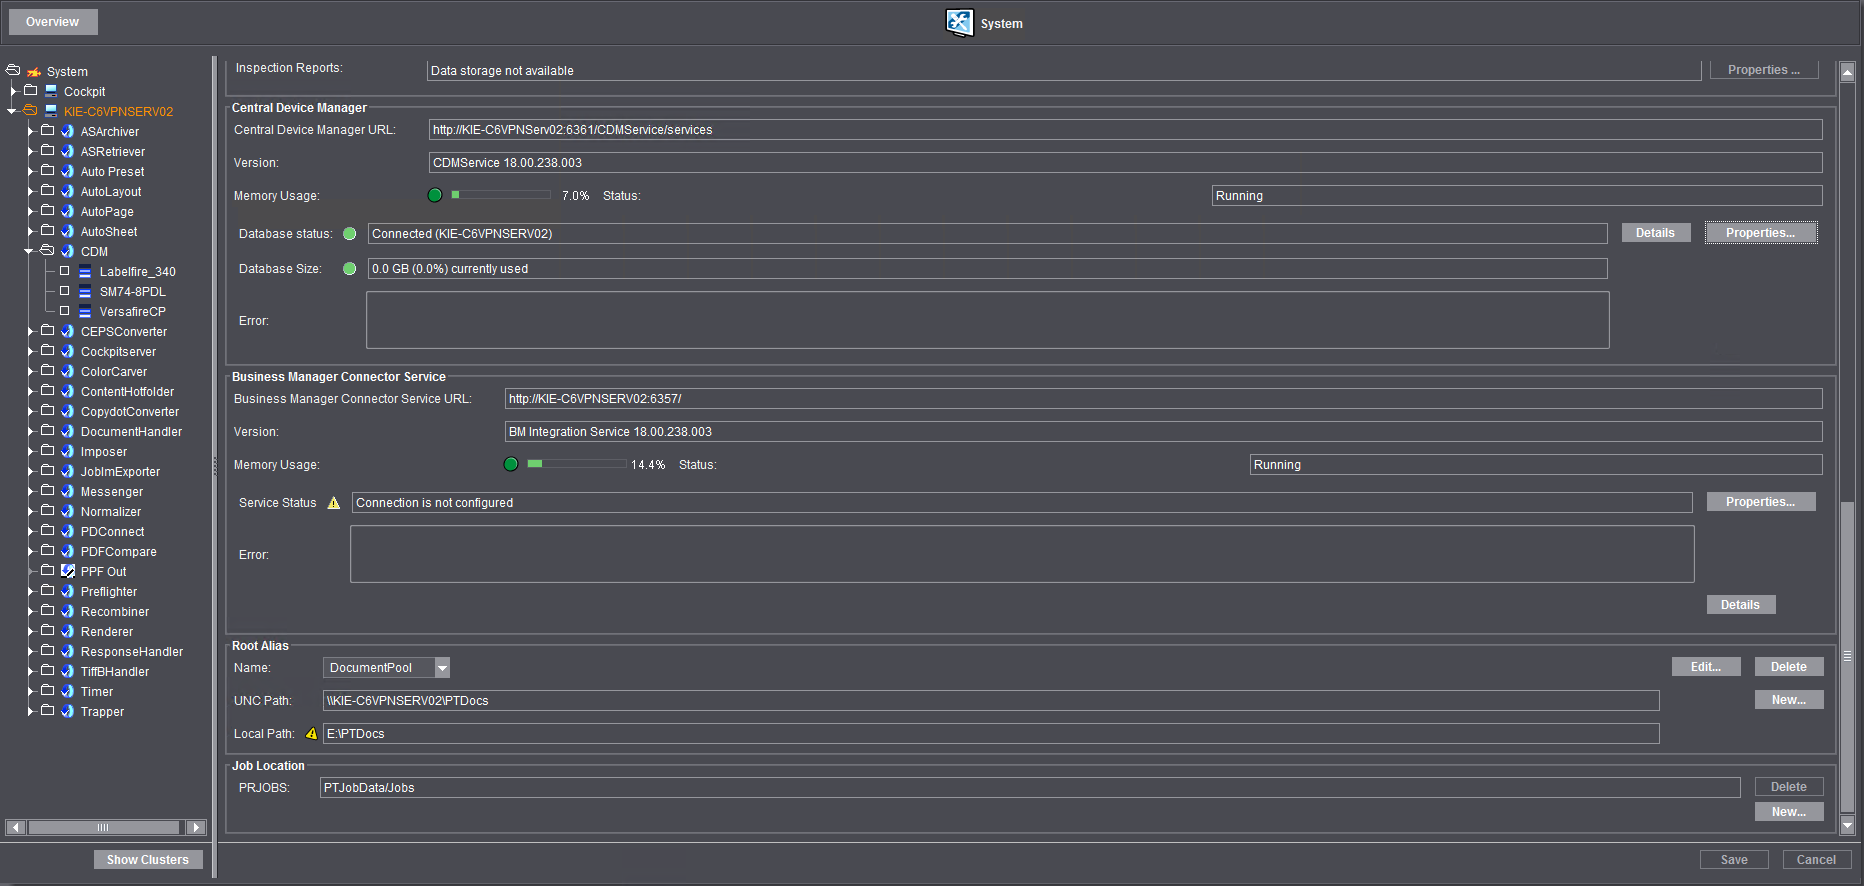The image size is (1864, 886).
Task: Expand the PDFCompare tree node
Action: pyautogui.click(x=30, y=551)
